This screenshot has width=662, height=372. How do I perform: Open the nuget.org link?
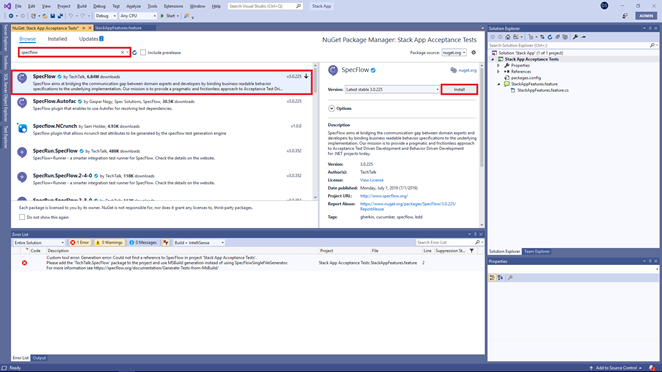click(x=467, y=71)
